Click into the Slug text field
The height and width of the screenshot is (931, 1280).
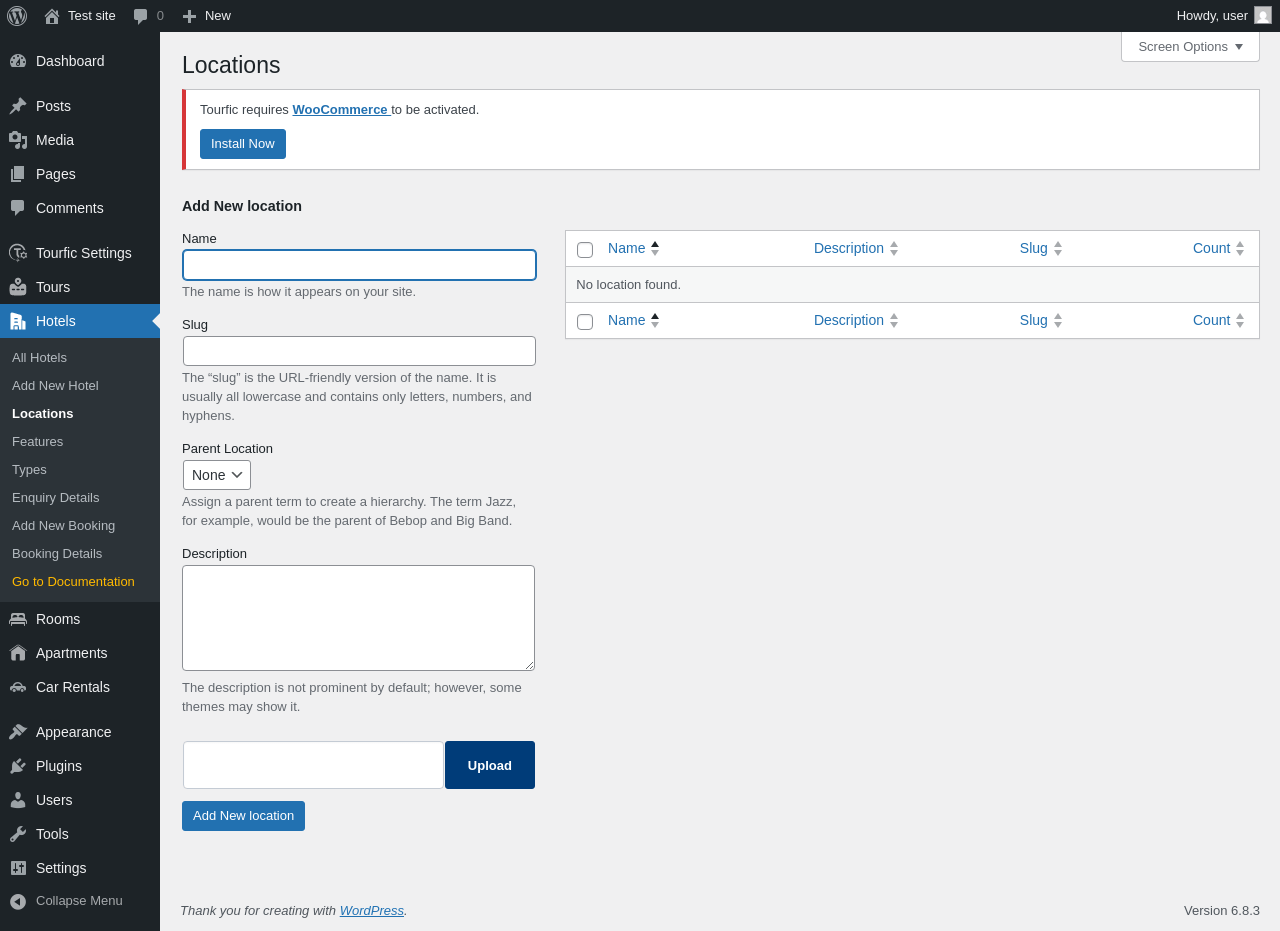click(359, 351)
